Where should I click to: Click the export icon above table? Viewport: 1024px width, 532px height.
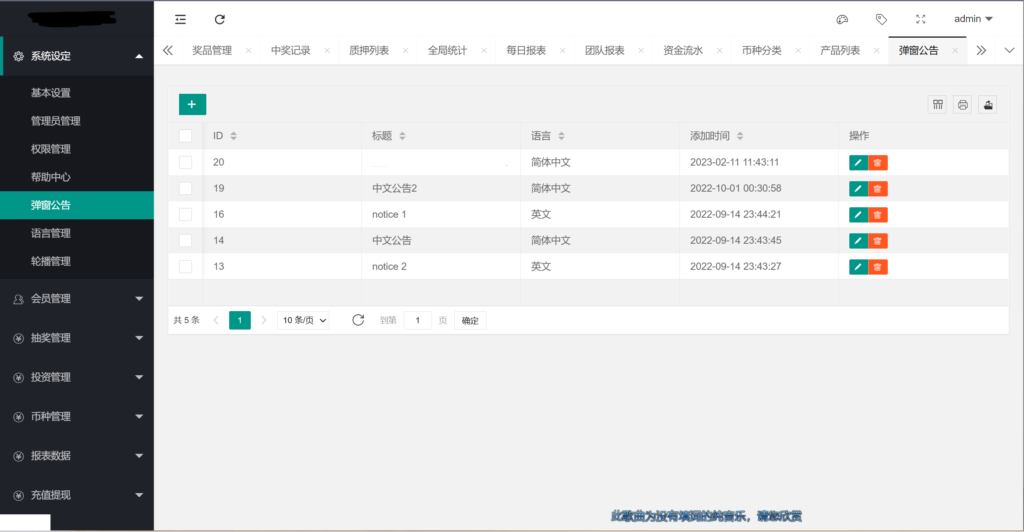pos(987,104)
